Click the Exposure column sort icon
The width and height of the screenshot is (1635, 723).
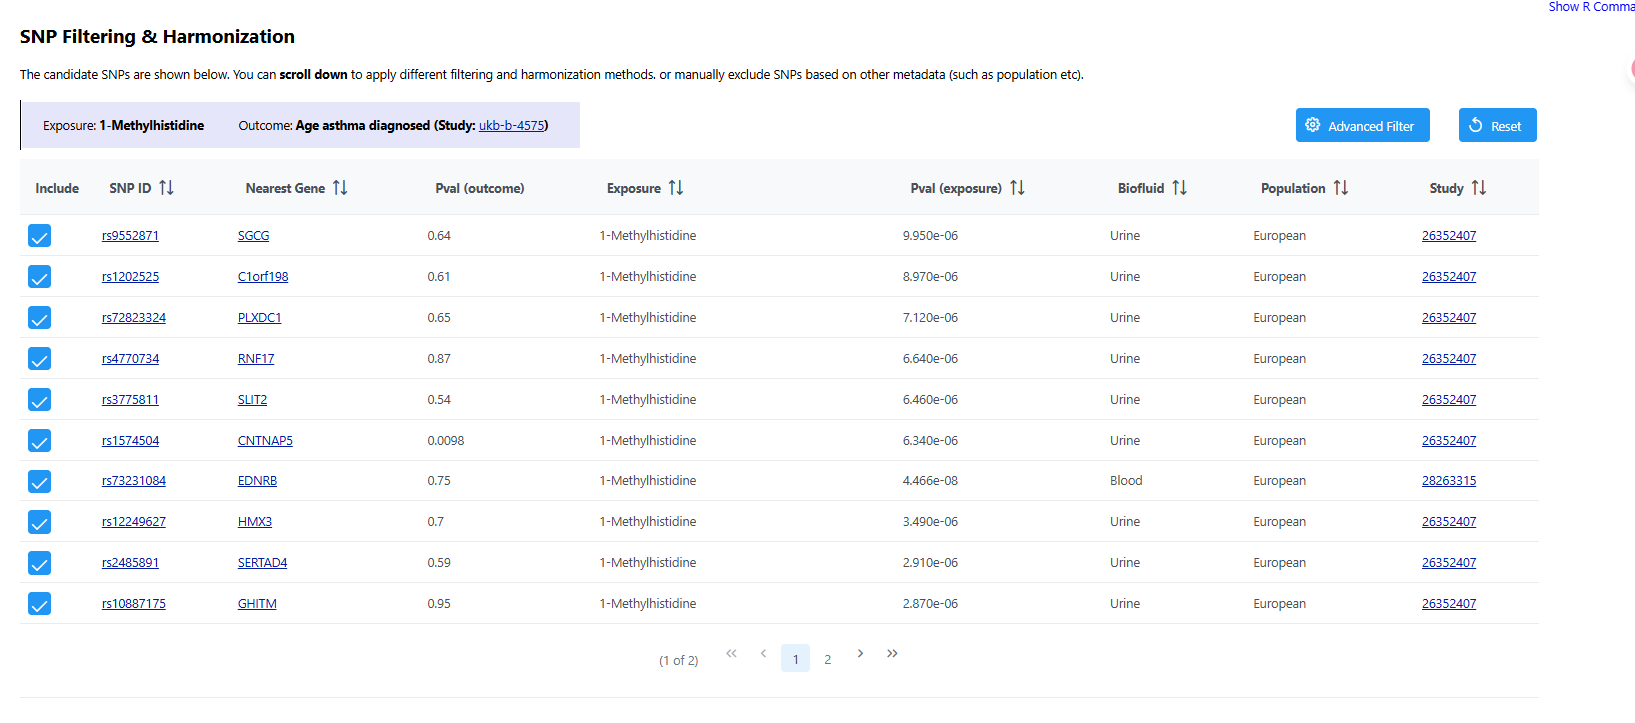tap(676, 188)
